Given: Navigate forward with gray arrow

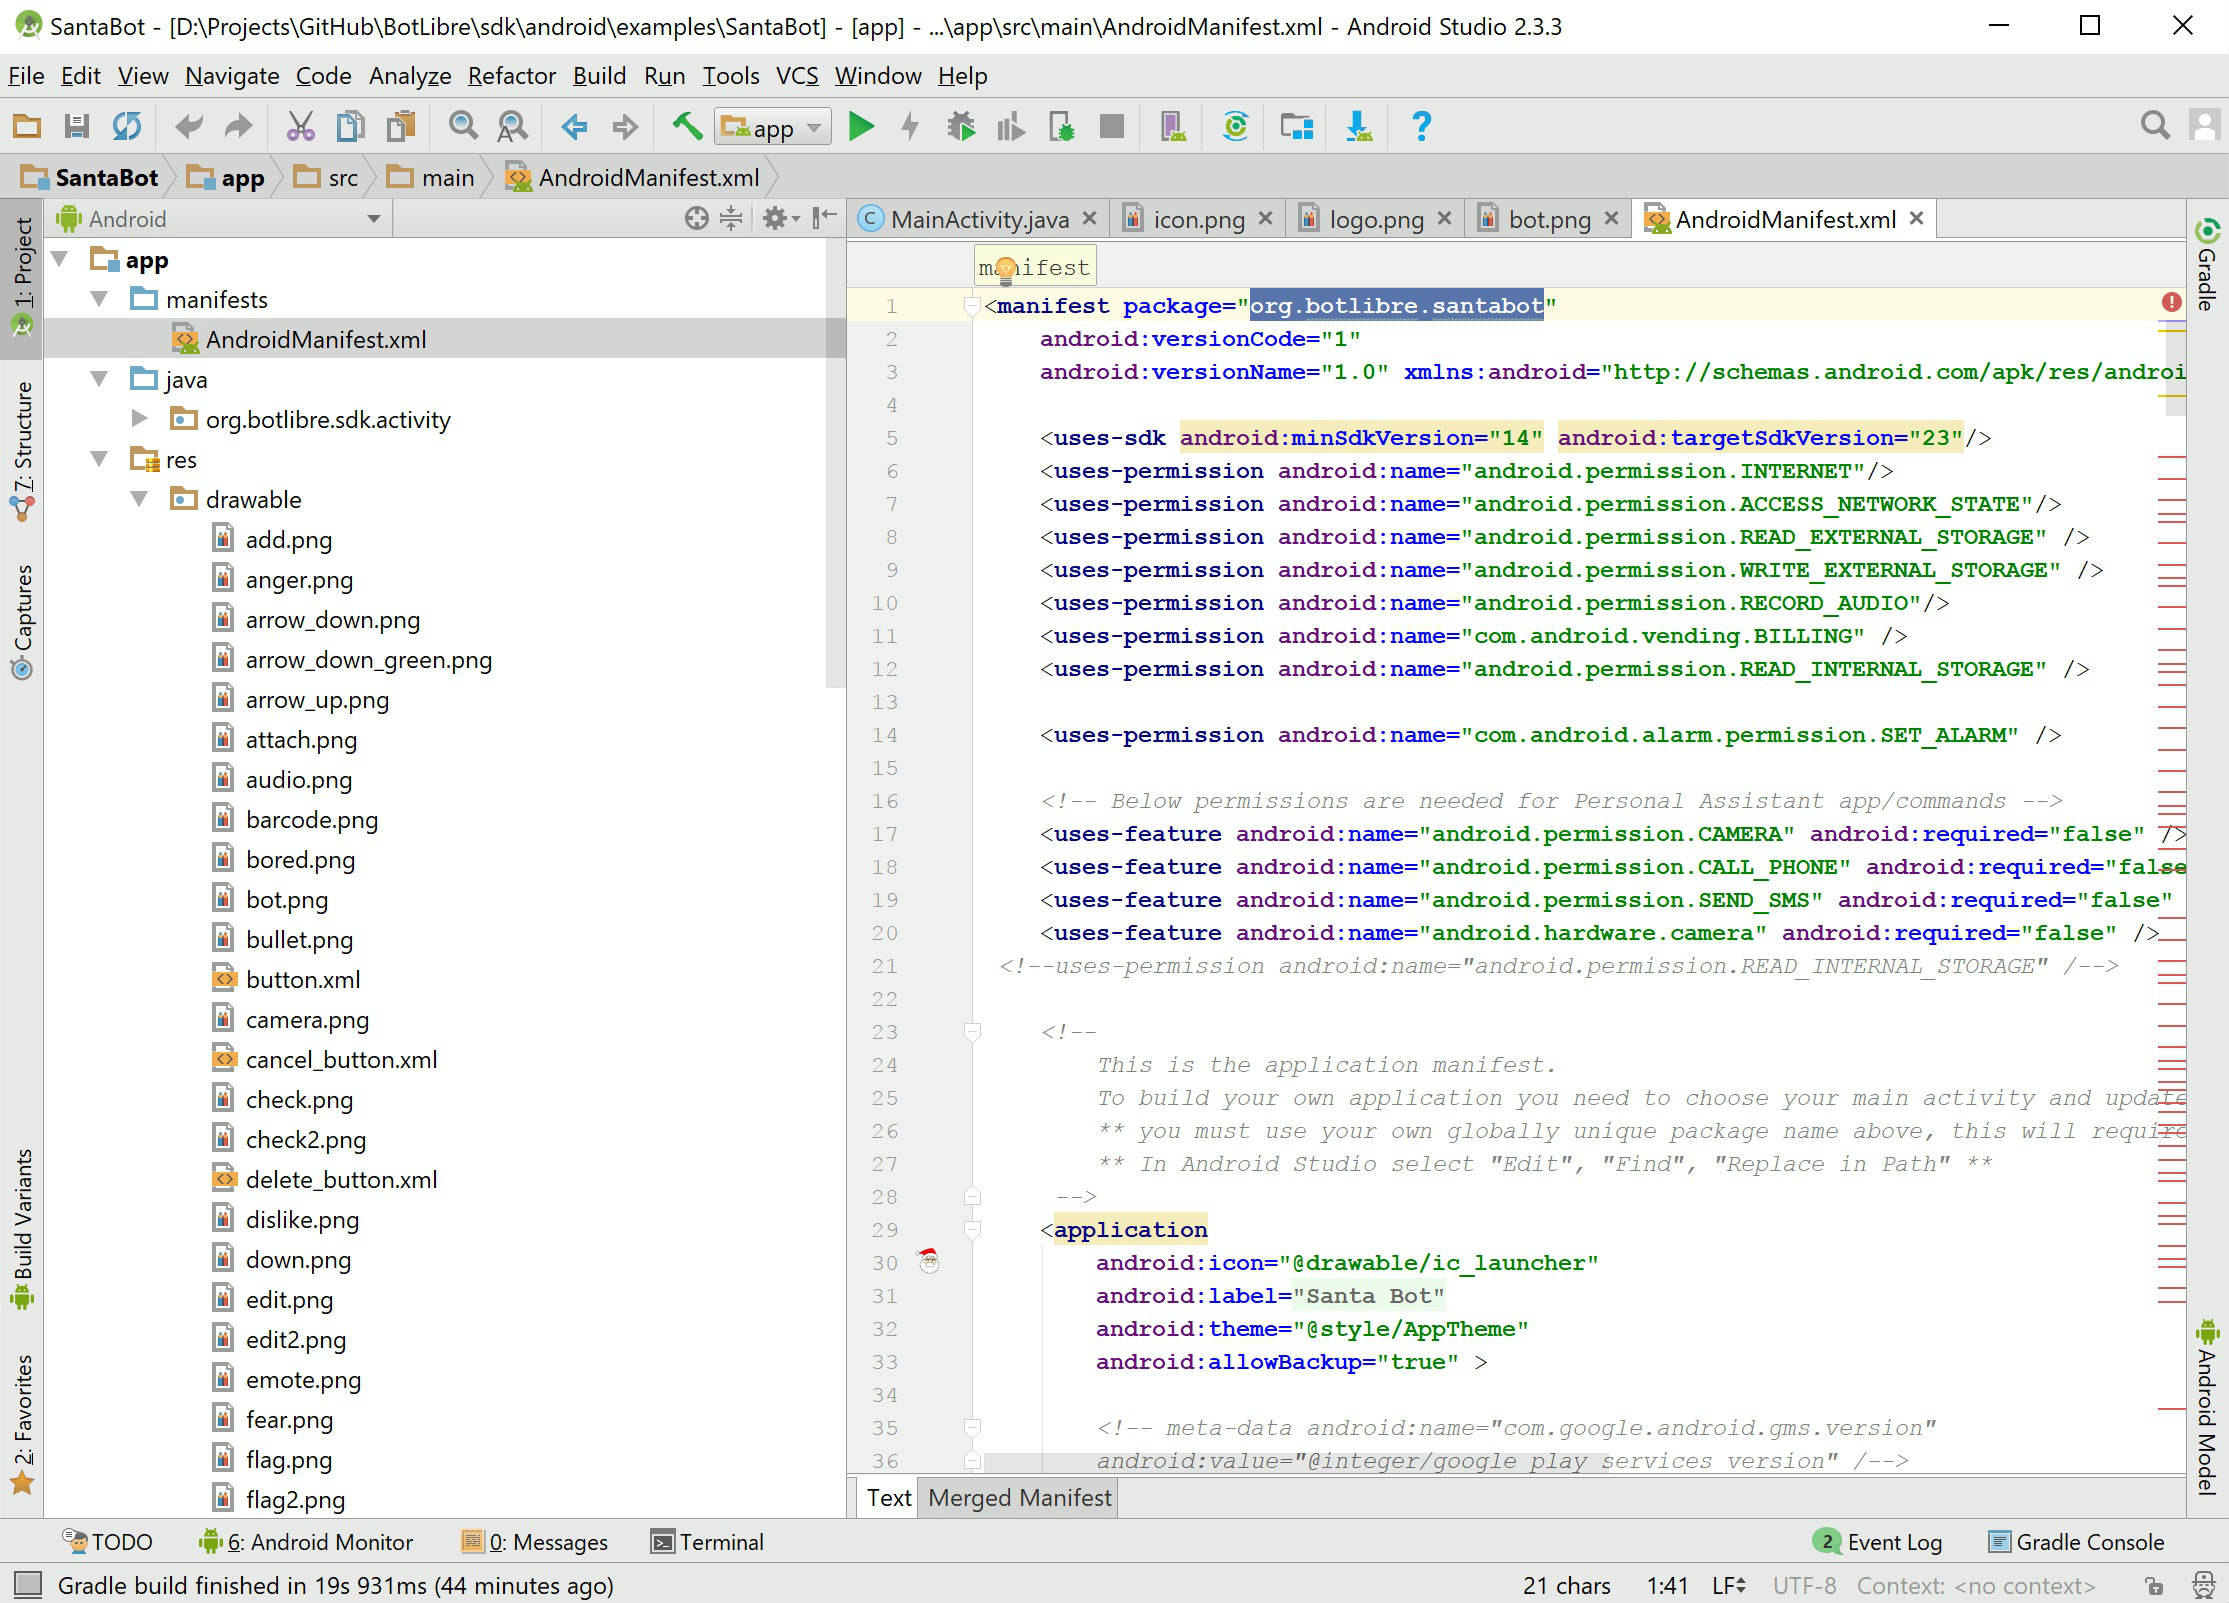Looking at the screenshot, I should click(625, 127).
